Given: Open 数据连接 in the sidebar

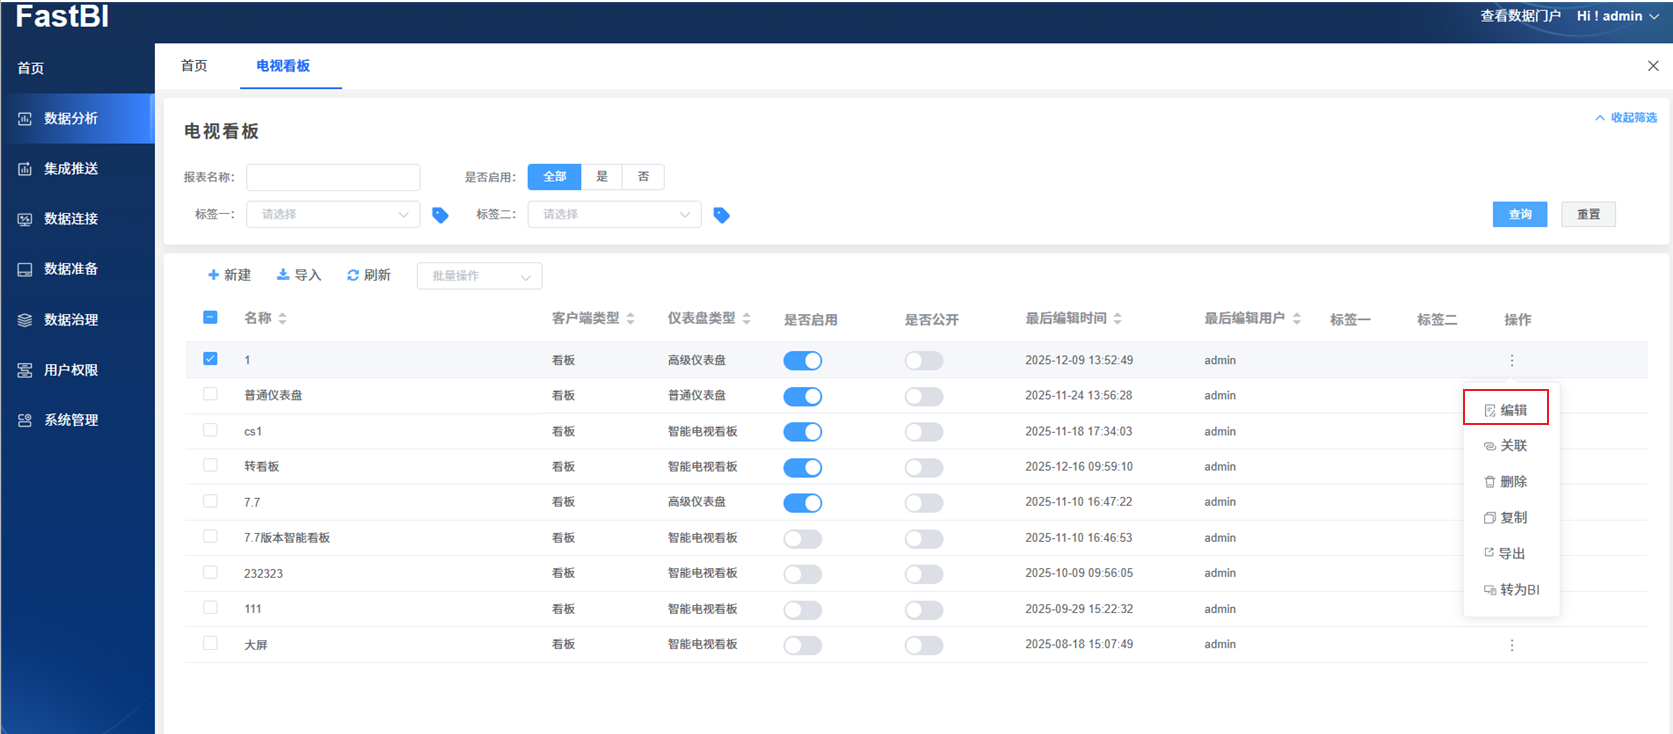Looking at the screenshot, I should point(71,219).
